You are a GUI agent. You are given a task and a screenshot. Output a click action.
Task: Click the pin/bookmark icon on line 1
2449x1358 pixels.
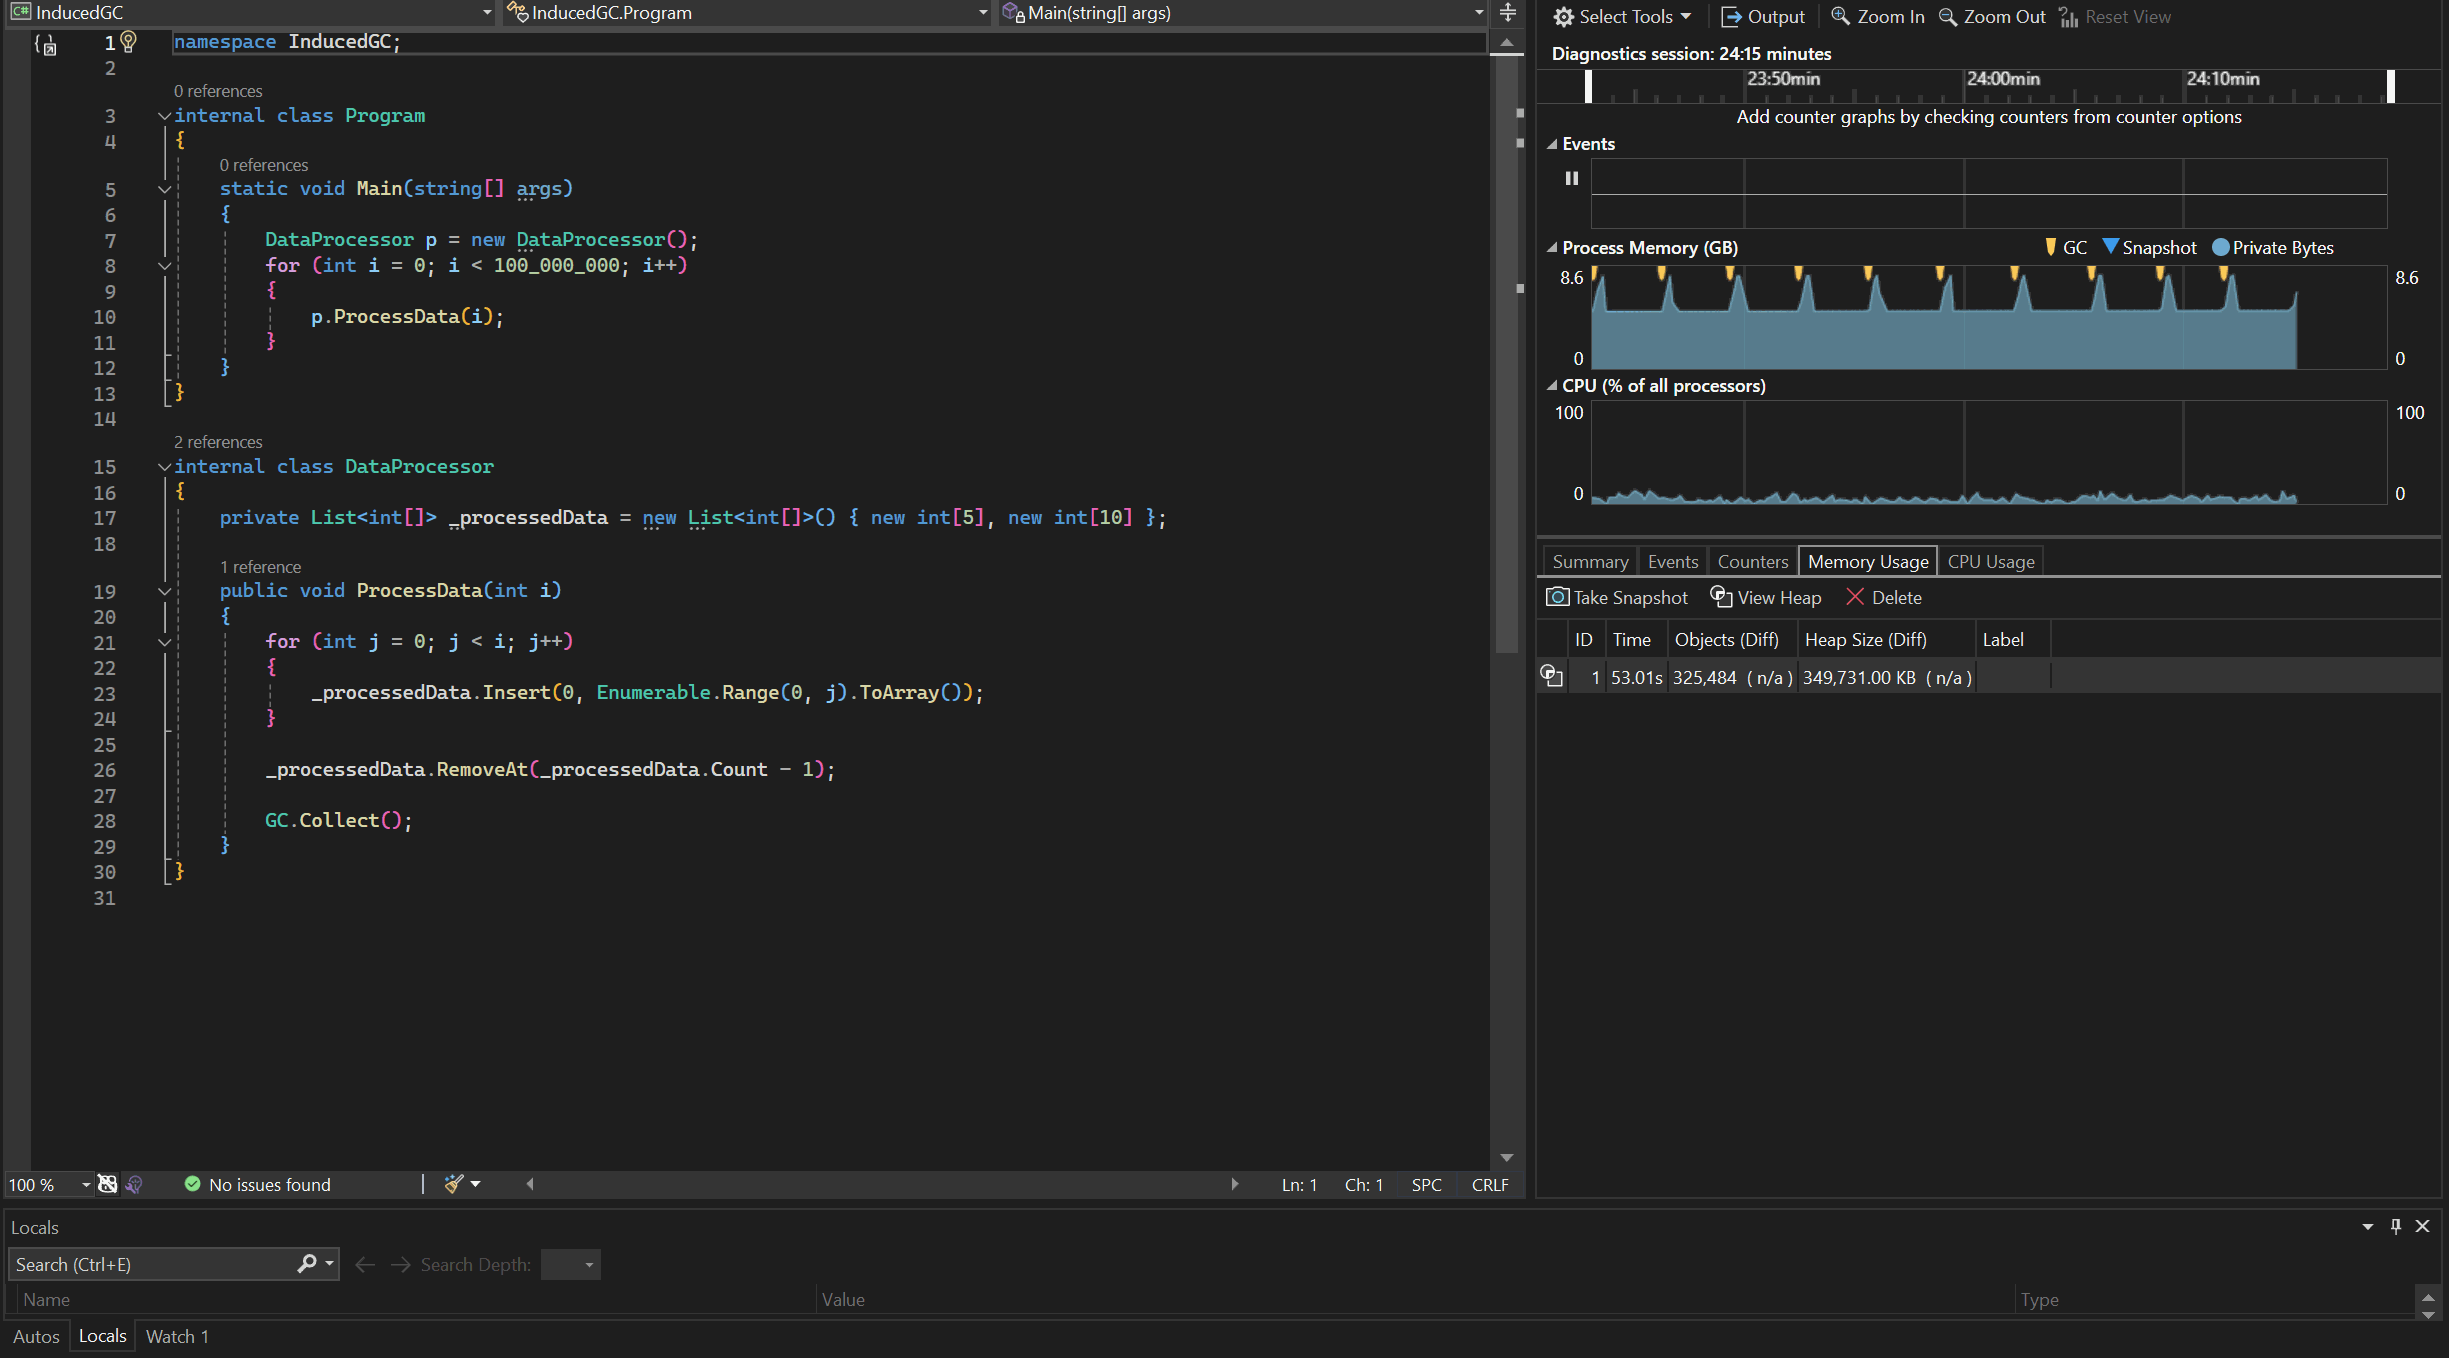point(45,42)
